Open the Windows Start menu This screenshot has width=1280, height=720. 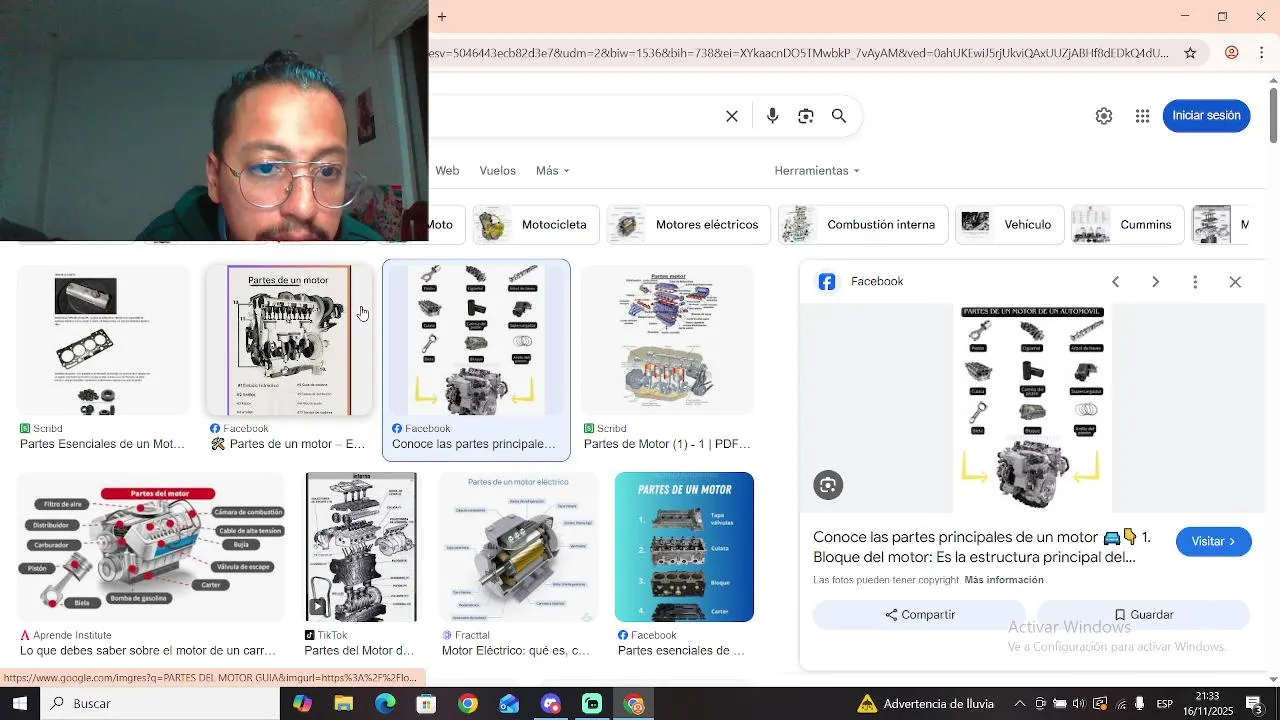point(19,704)
